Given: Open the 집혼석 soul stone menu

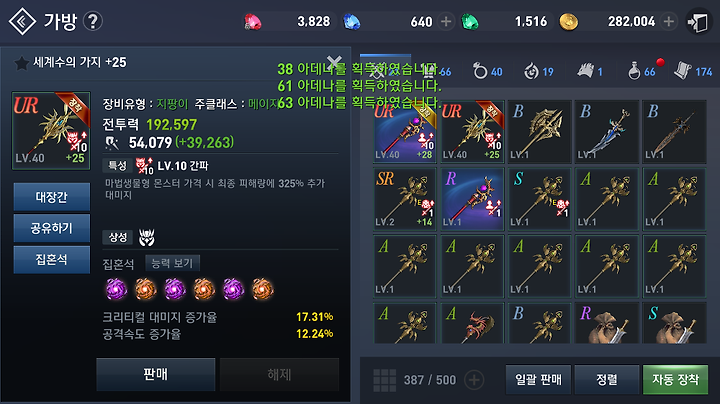Looking at the screenshot, I should pyautogui.click(x=51, y=259).
